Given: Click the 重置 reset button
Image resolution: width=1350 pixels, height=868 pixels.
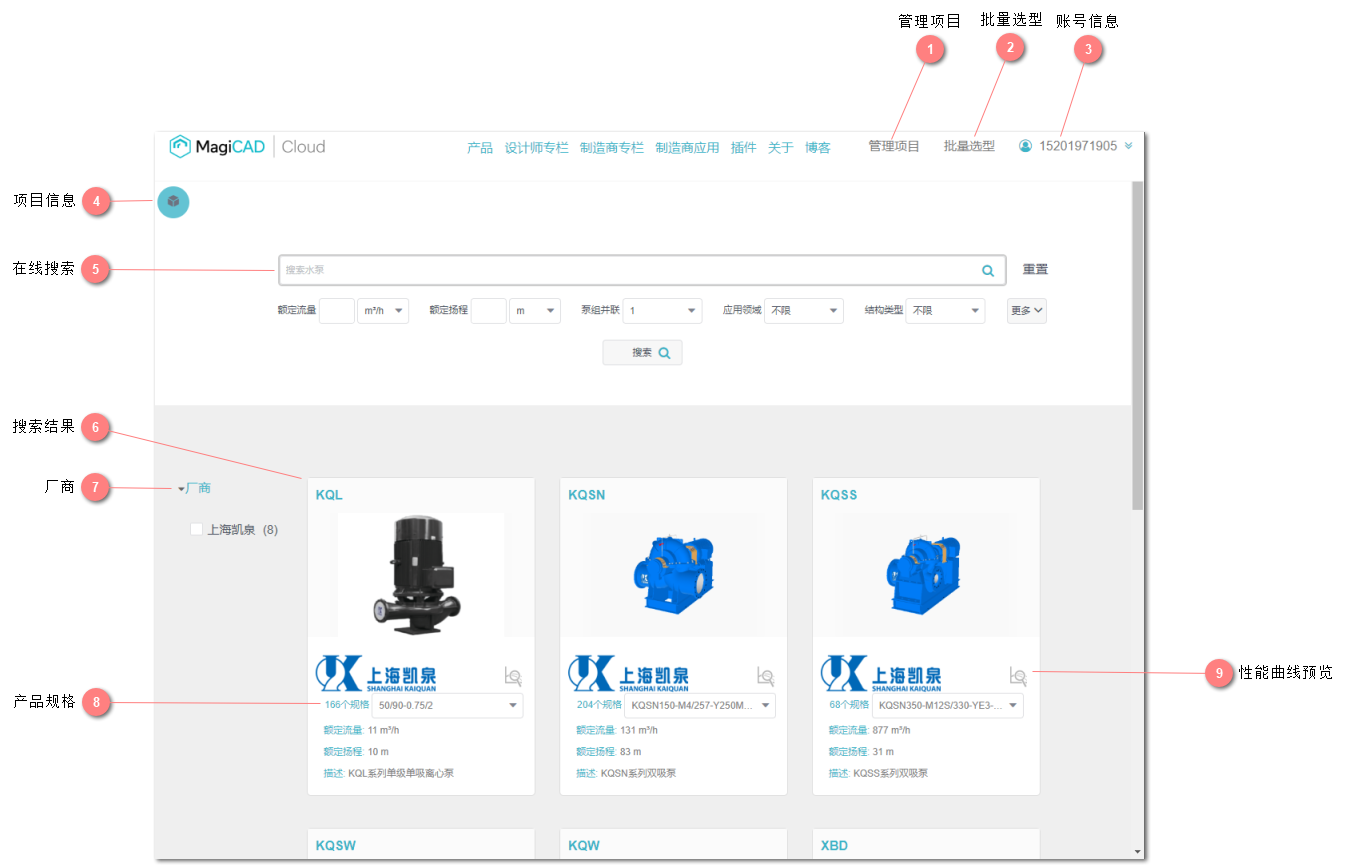Looking at the screenshot, I should pyautogui.click(x=1035, y=270).
